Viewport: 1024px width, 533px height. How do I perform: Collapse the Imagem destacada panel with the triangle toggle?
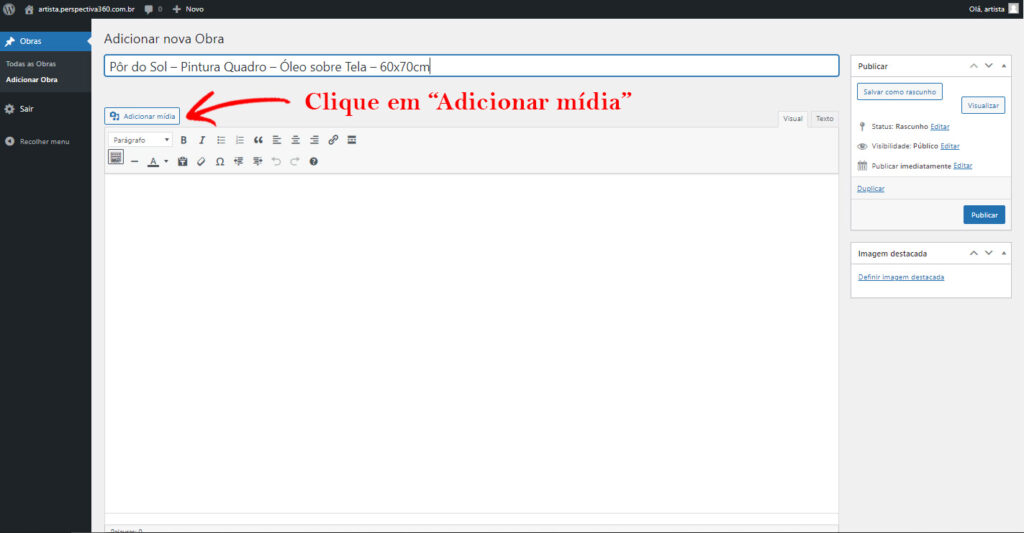point(1004,253)
